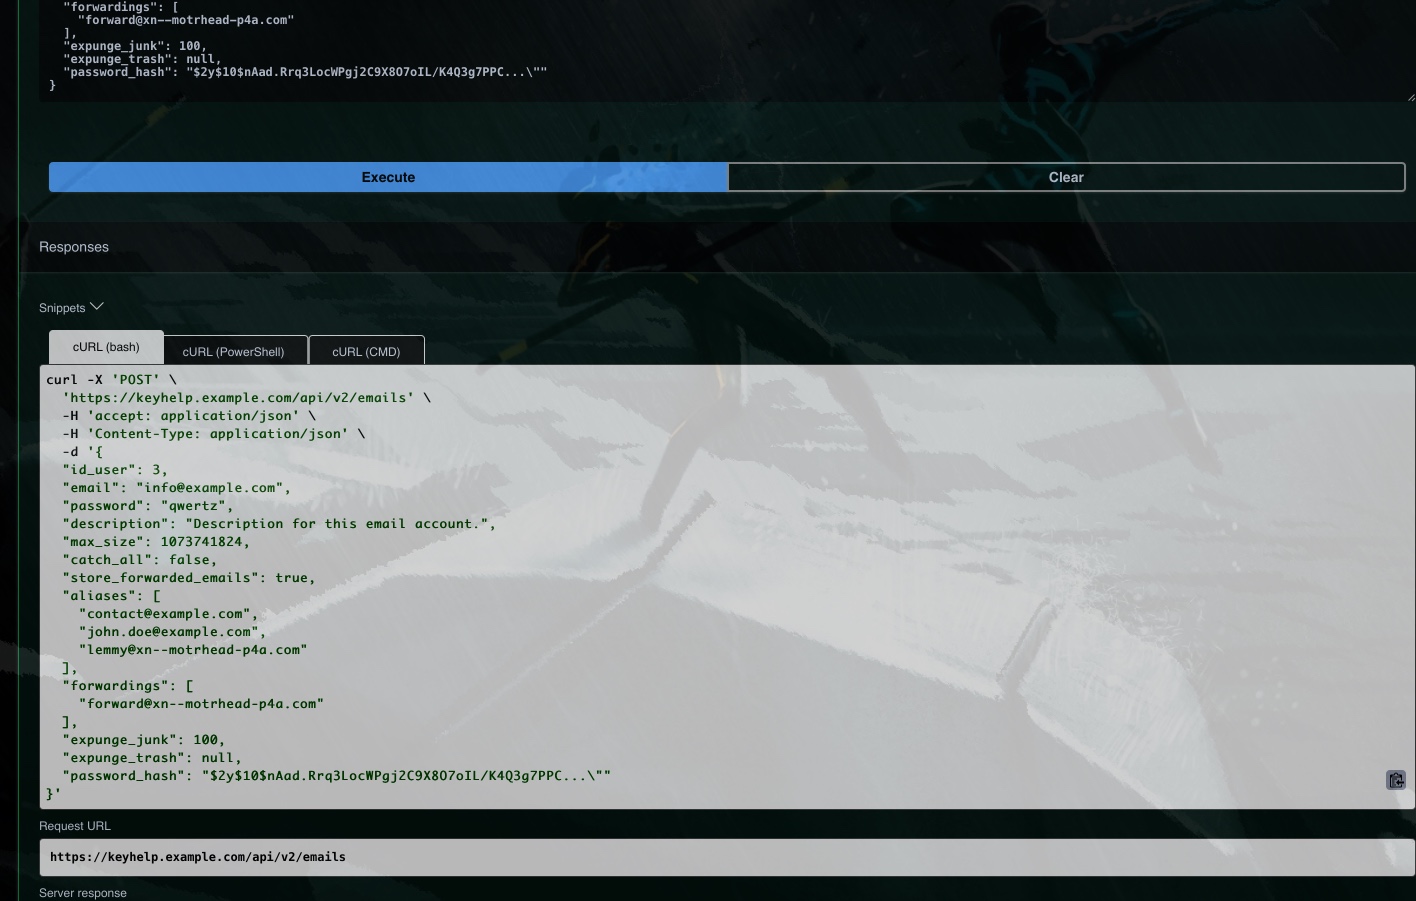Click the request body textarea resize handle

coord(1410,97)
